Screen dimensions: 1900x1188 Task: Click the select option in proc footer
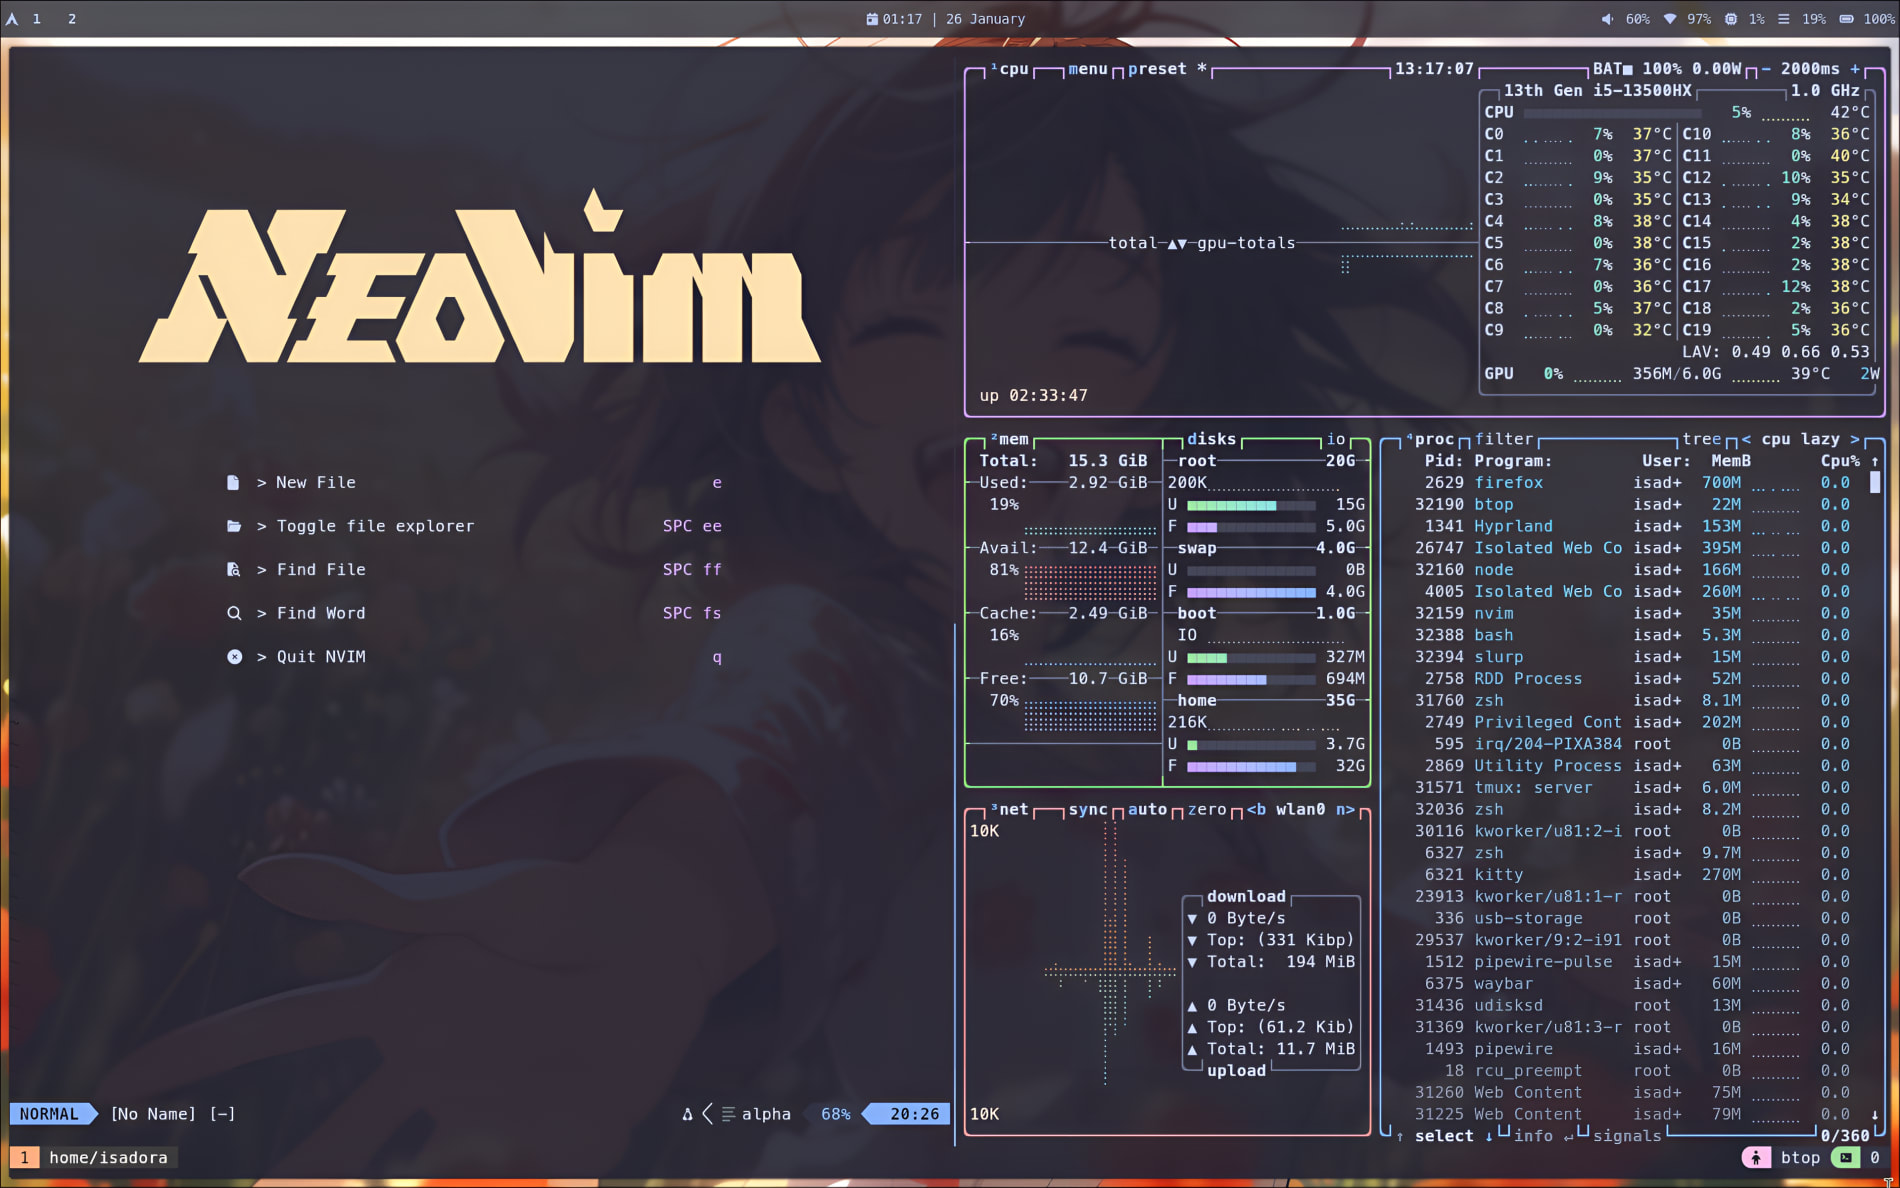[x=1444, y=1136]
